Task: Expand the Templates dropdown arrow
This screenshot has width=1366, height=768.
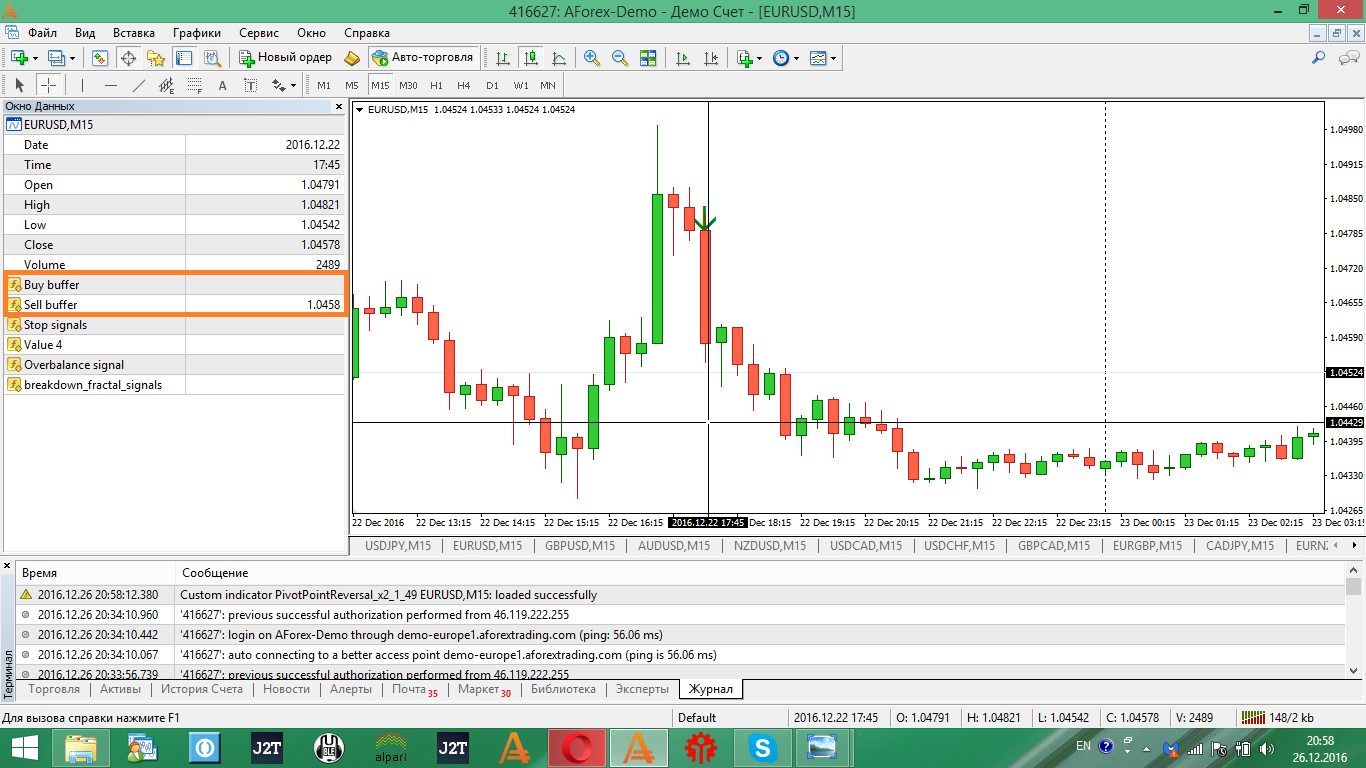Action: coord(834,58)
